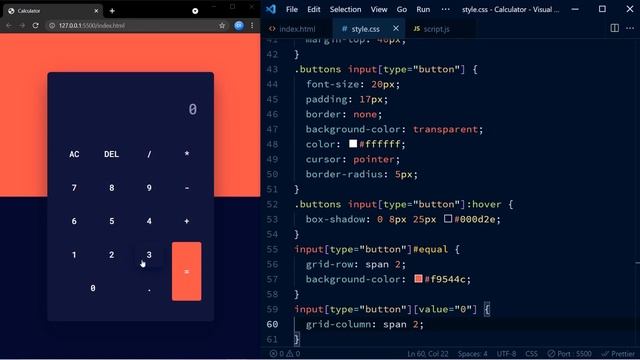The image size is (640, 360).
Task: Show more menu items ellipsis
Action: coord(446,9)
